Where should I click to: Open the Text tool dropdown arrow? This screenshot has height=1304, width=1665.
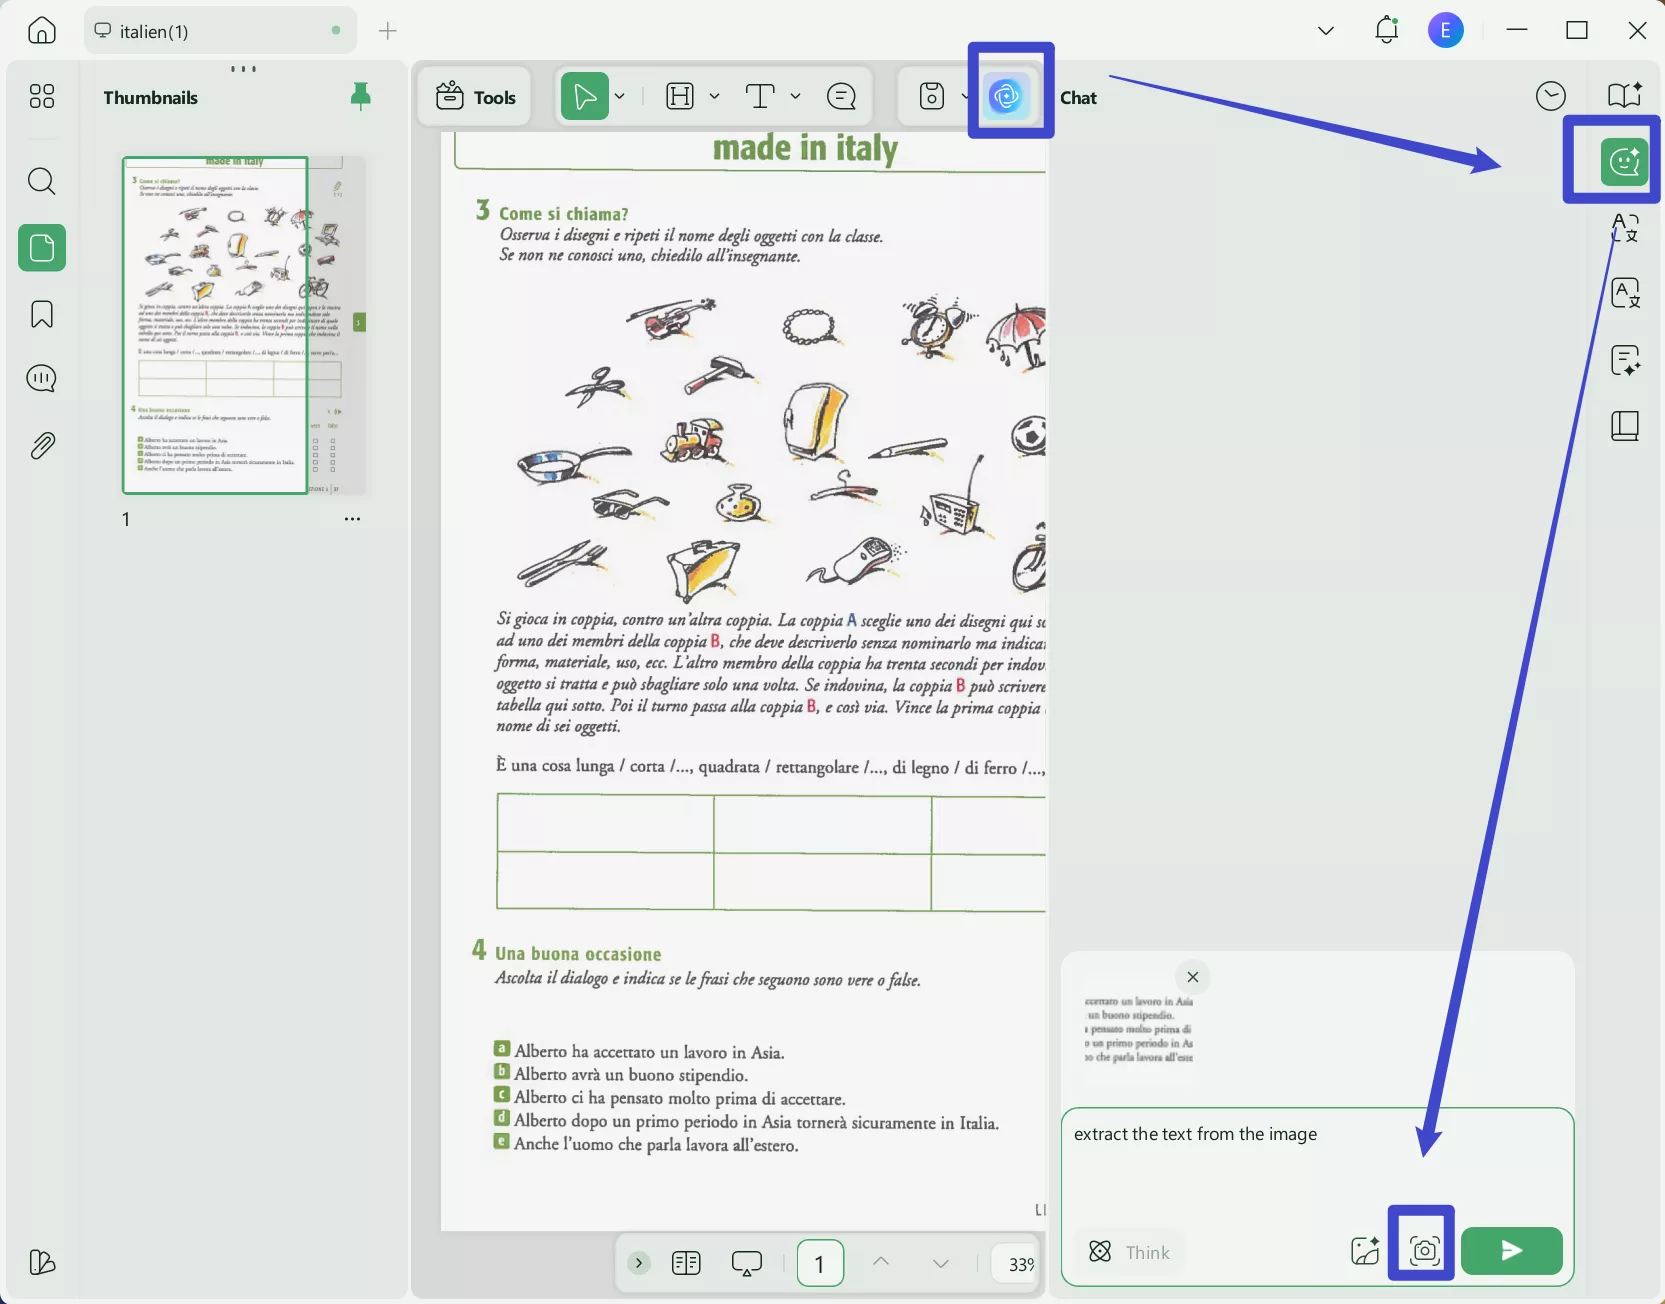pos(795,96)
